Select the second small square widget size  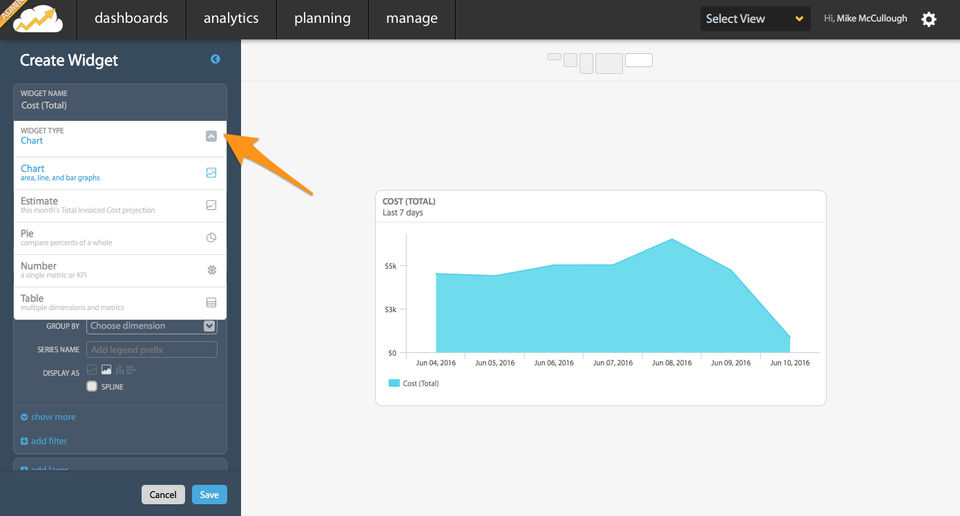pos(570,60)
